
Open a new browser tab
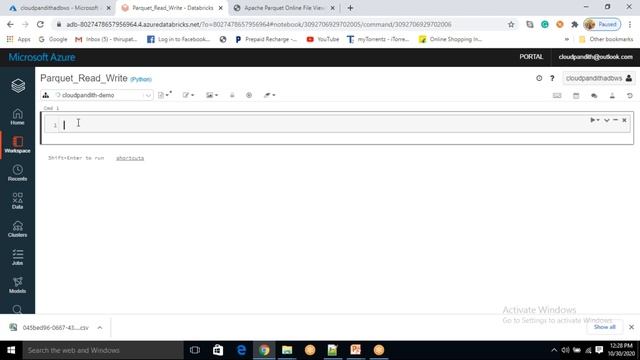click(x=350, y=8)
